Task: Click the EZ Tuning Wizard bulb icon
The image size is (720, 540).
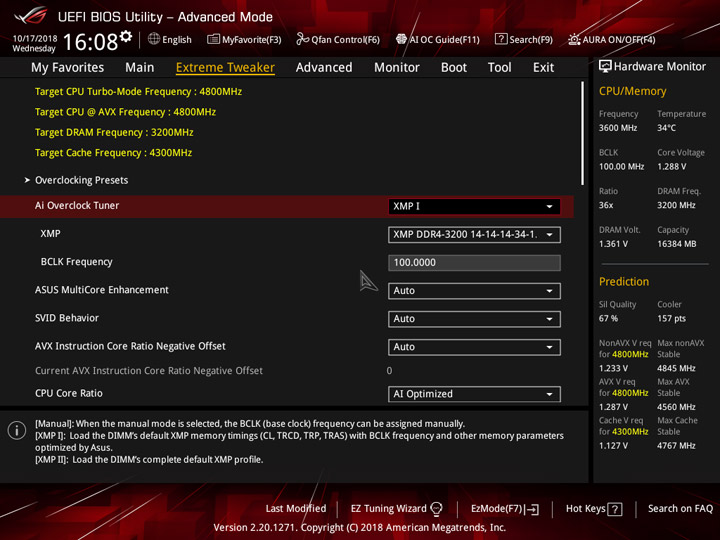Action: tap(436, 508)
